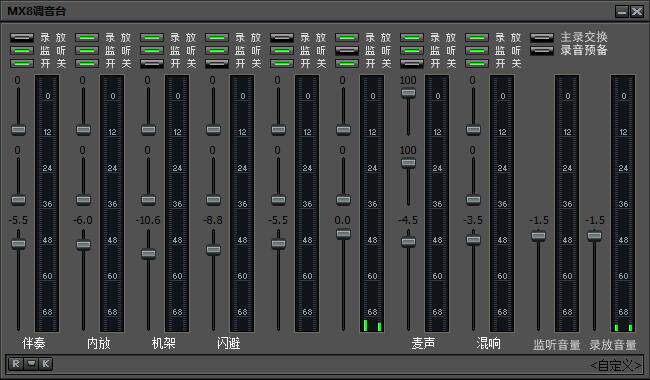Viewport: 650px width, 380px height.
Task: Click 机架 second small slider handle
Action: coord(148,200)
